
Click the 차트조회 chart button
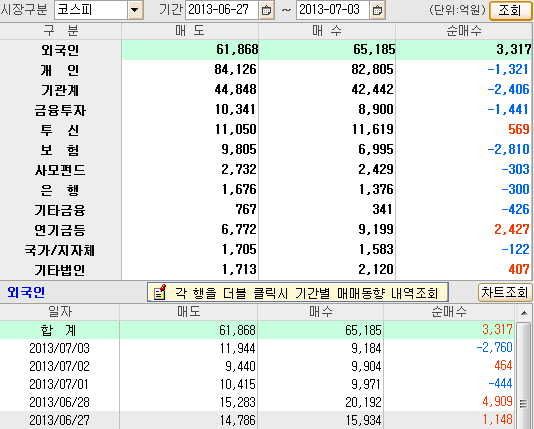(x=505, y=292)
